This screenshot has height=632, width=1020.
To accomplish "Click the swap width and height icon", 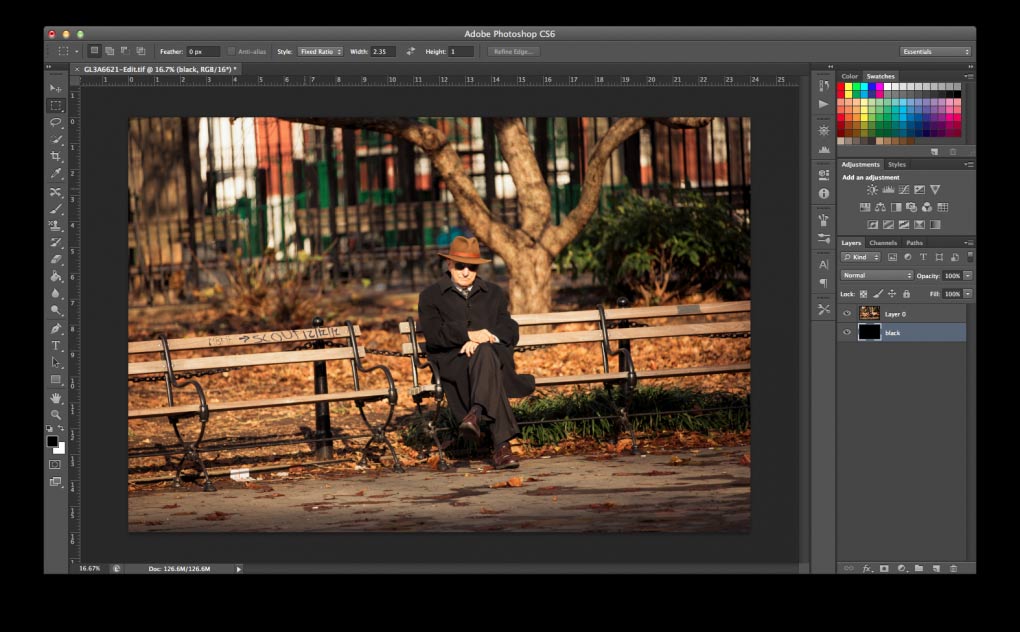I will tap(410, 51).
